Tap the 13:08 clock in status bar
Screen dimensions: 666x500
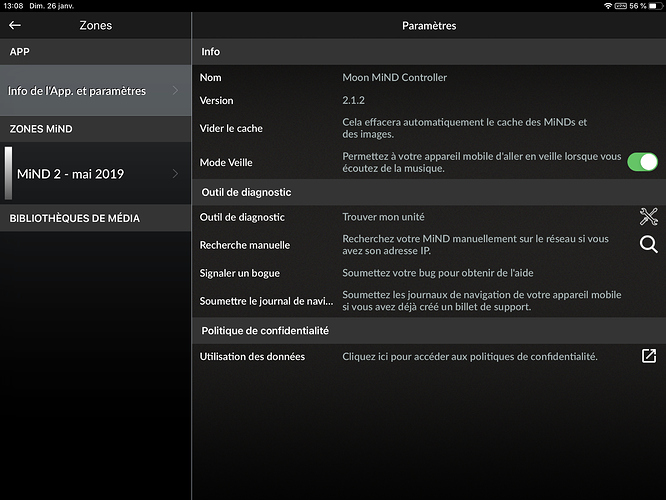pyautogui.click(x=13, y=6)
